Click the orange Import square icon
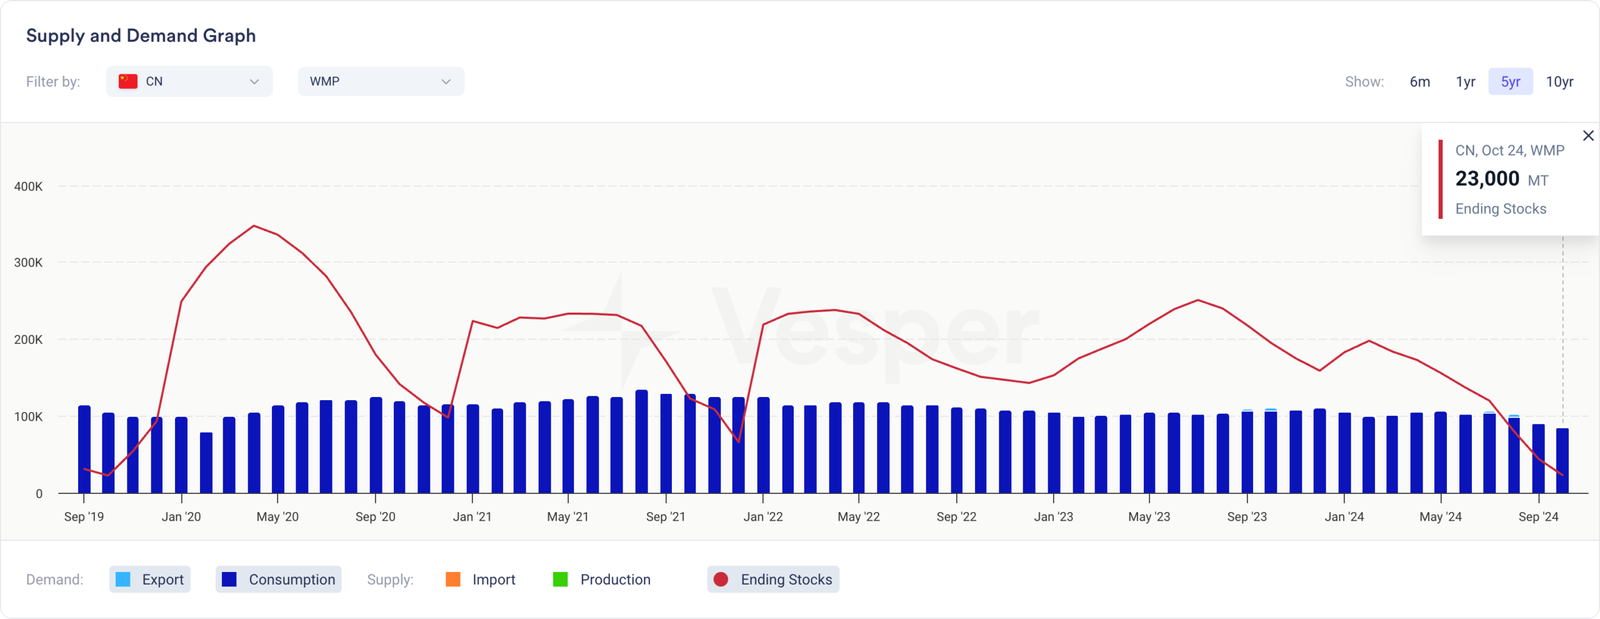 click(453, 580)
